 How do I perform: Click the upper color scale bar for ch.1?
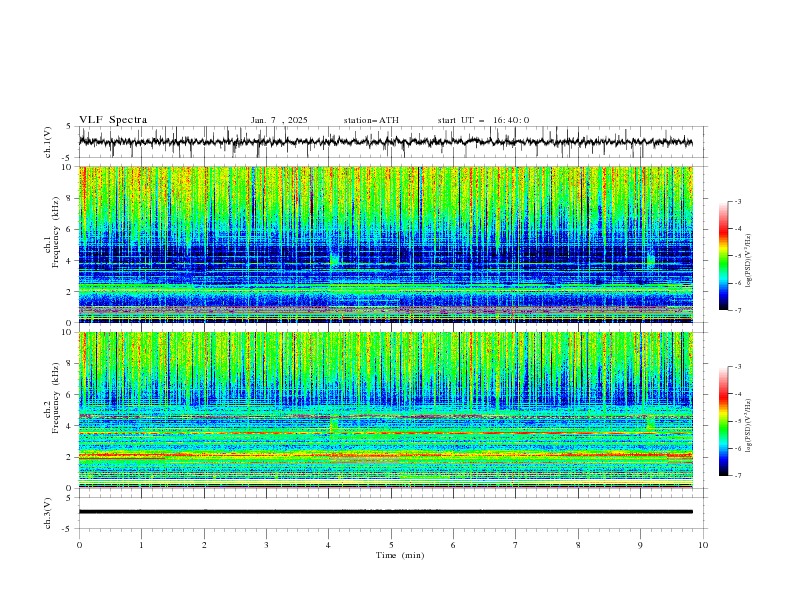pyautogui.click(x=723, y=256)
